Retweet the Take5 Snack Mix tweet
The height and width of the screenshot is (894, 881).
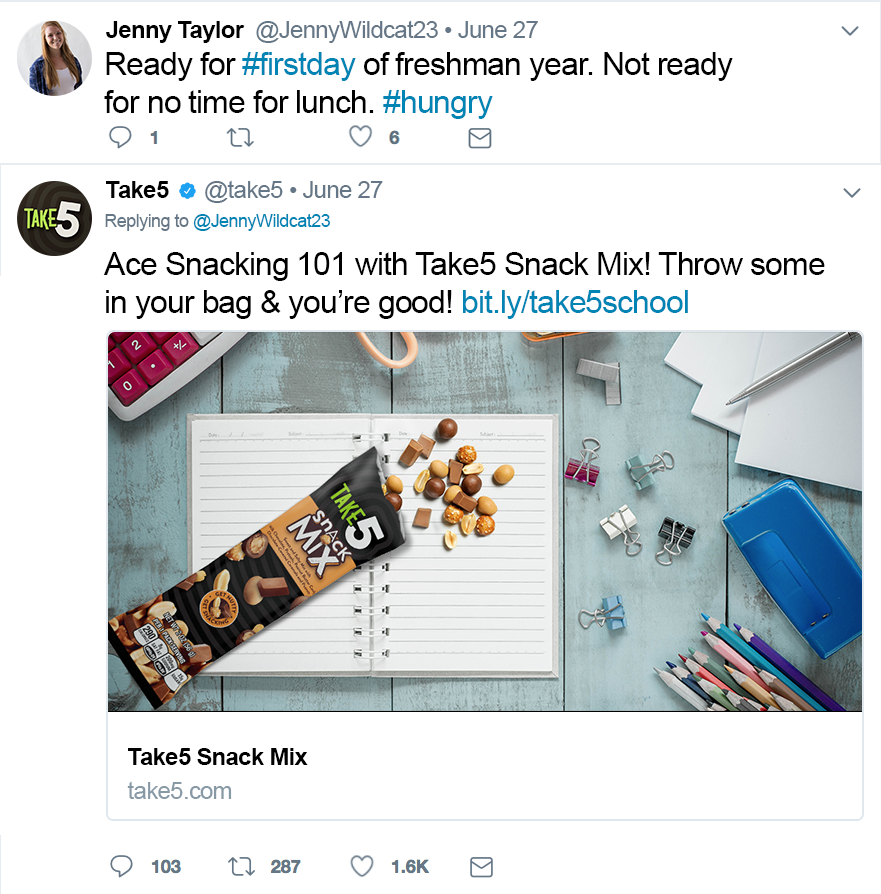coord(241,866)
